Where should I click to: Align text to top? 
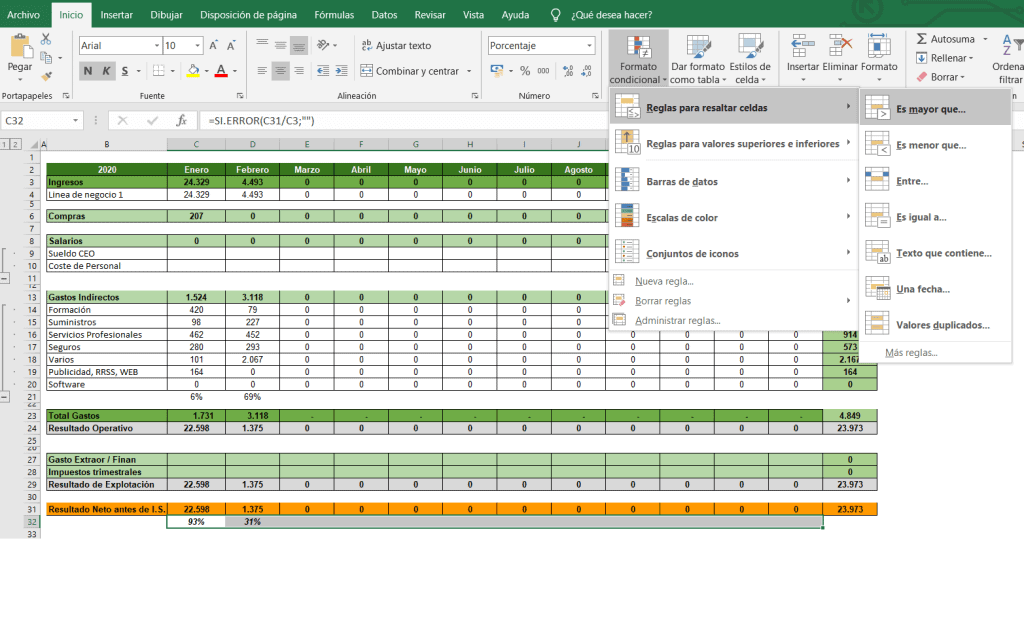[x=262, y=44]
